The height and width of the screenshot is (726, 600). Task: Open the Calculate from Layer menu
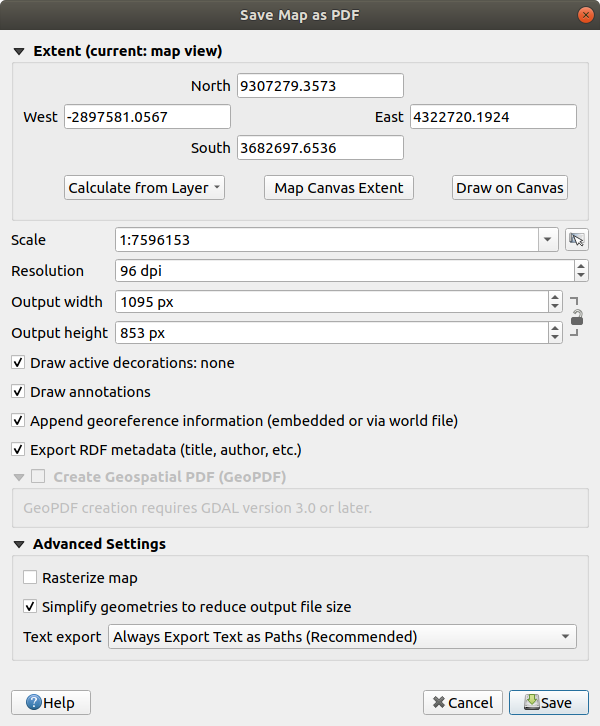(x=145, y=188)
